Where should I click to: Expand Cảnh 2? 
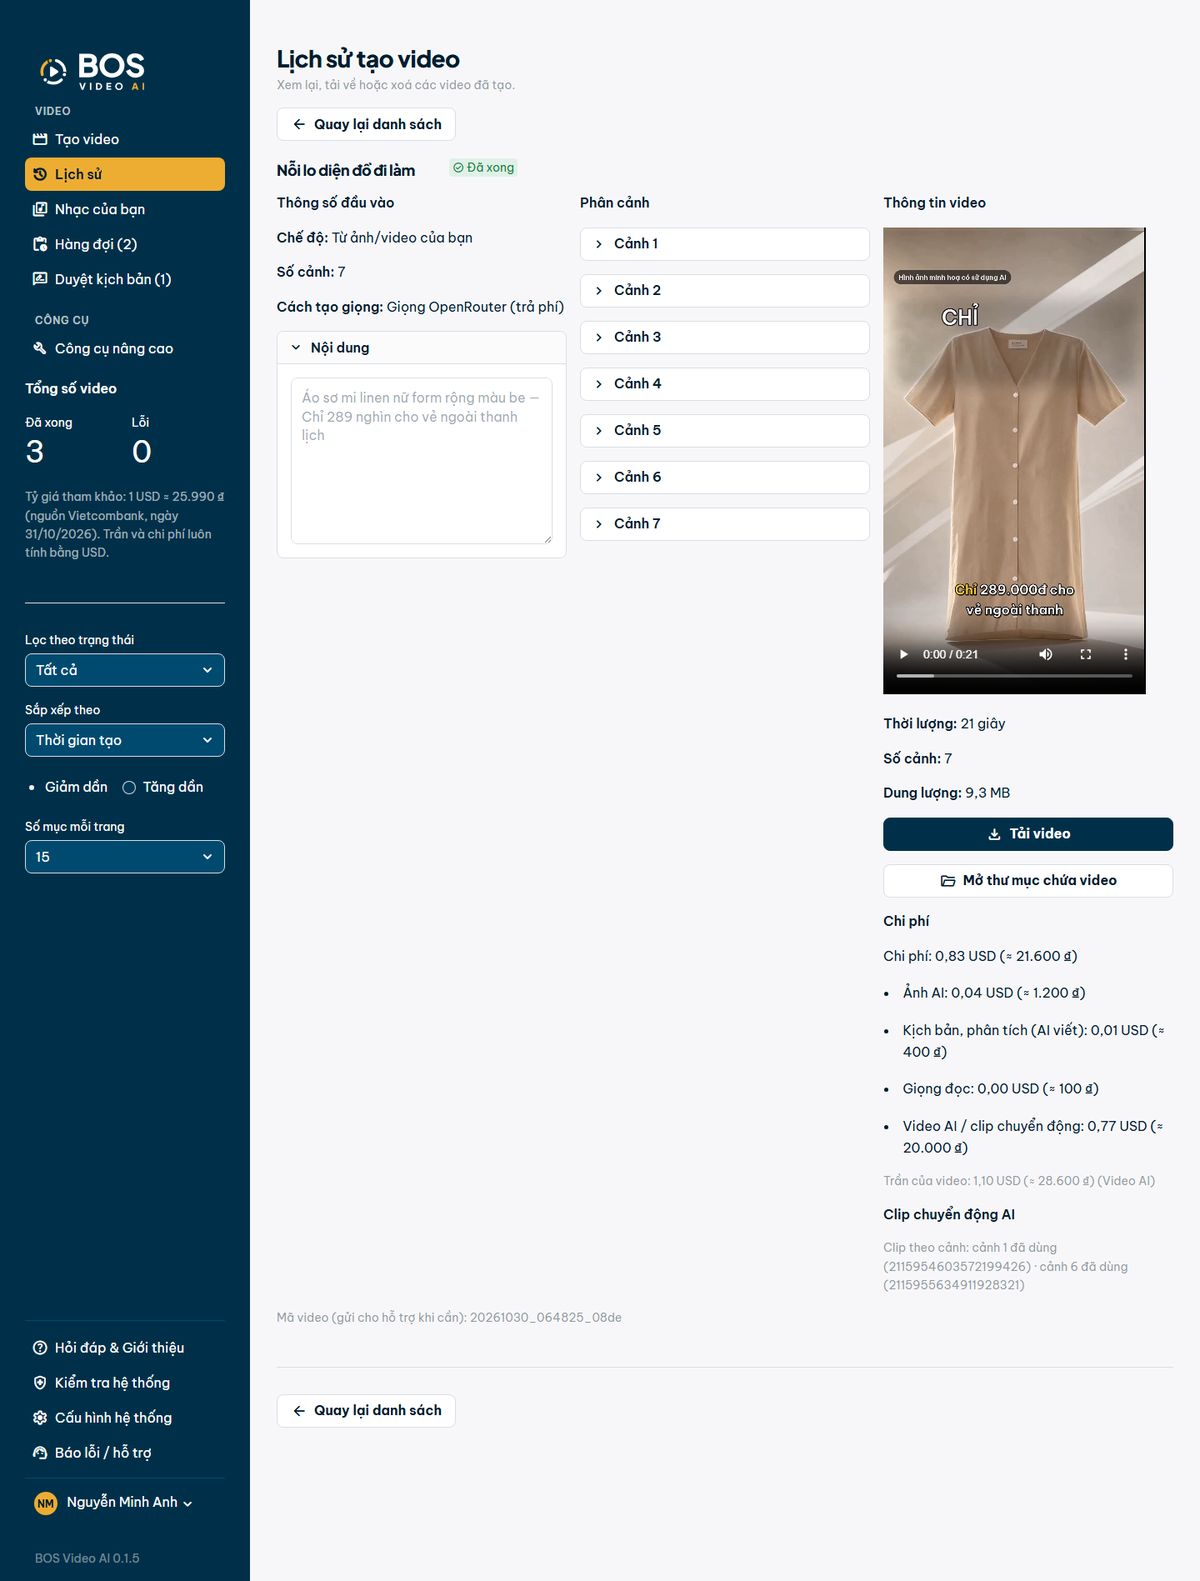click(725, 290)
